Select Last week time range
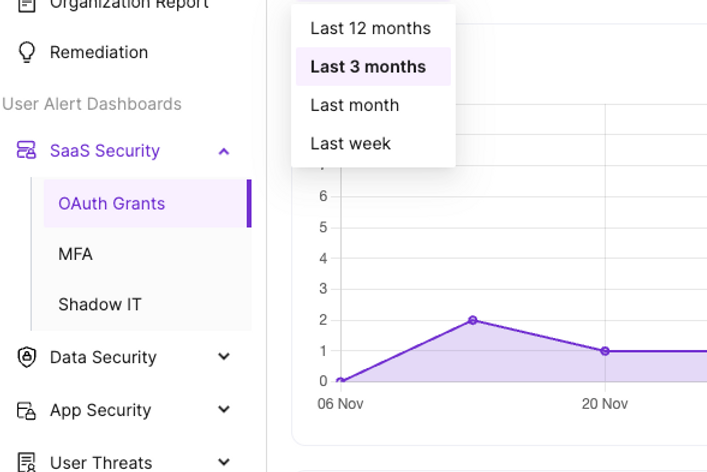 click(x=350, y=143)
